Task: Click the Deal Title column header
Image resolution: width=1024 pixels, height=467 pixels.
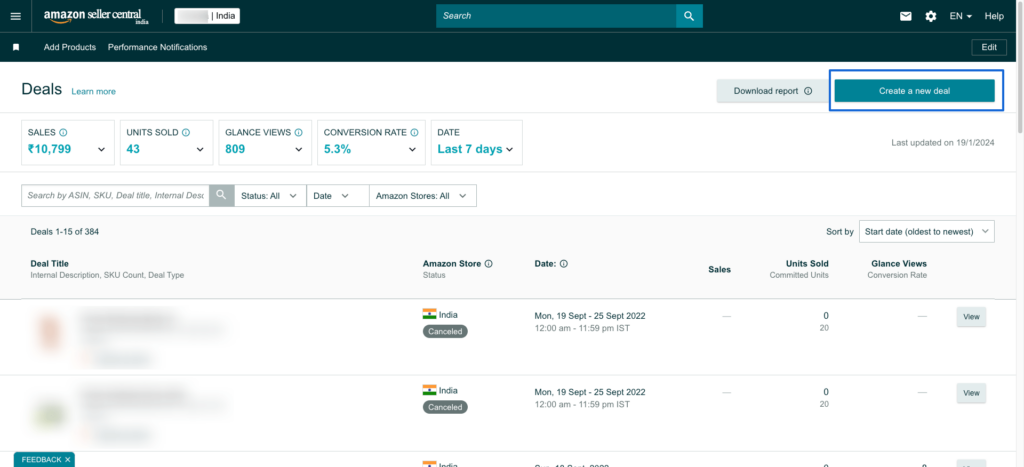Action: tap(50, 264)
